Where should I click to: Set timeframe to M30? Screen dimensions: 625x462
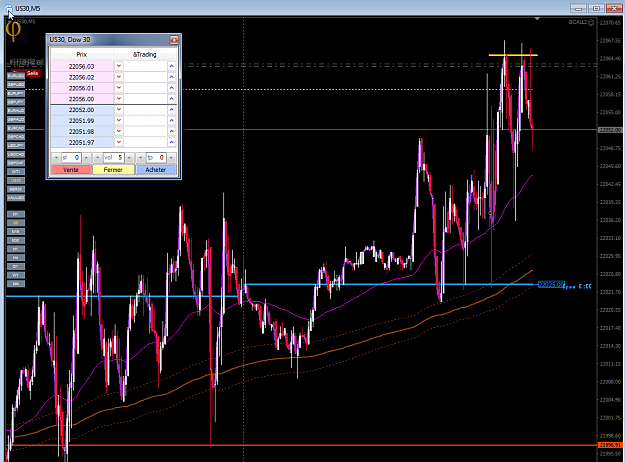[x=16, y=240]
